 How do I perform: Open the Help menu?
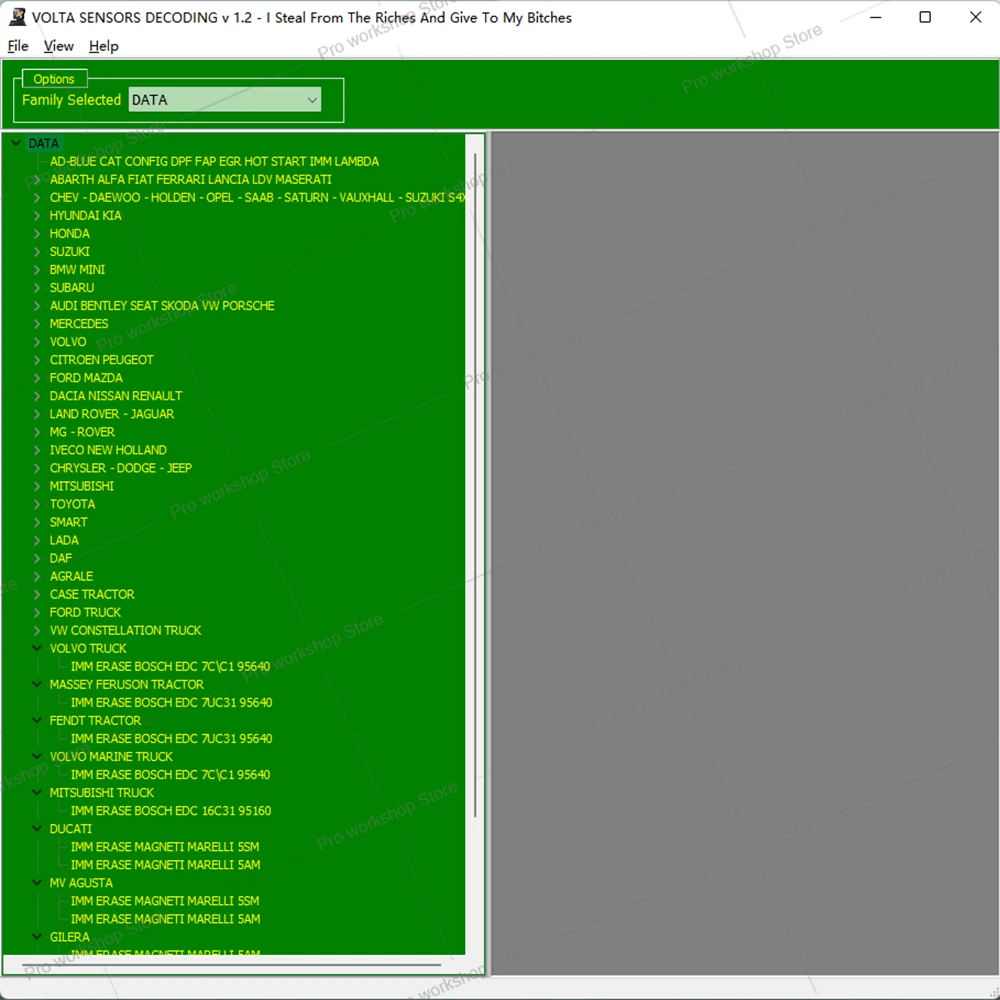[103, 46]
